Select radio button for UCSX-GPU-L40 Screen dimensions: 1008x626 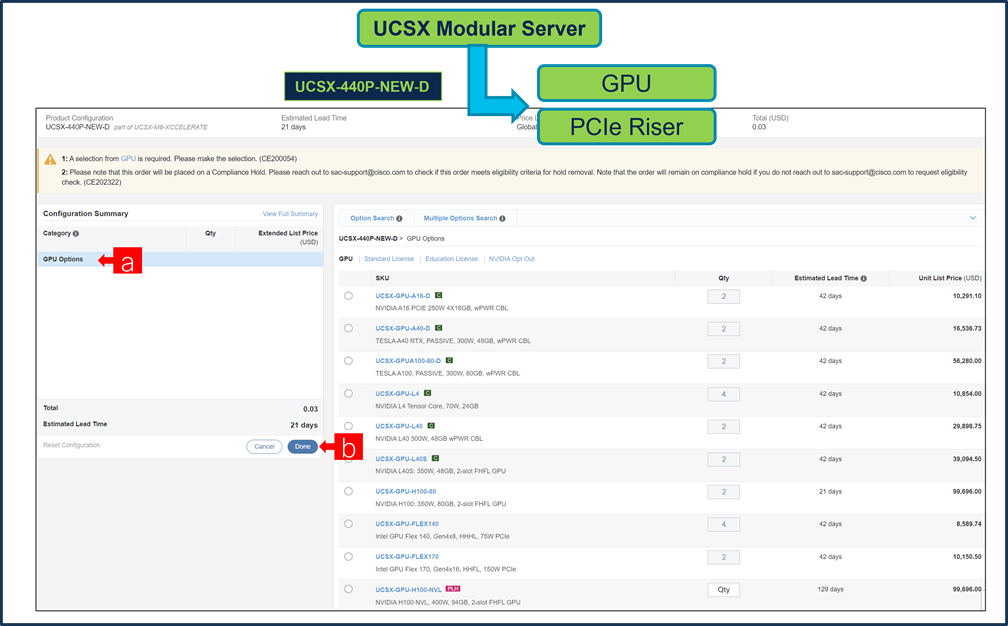348,426
